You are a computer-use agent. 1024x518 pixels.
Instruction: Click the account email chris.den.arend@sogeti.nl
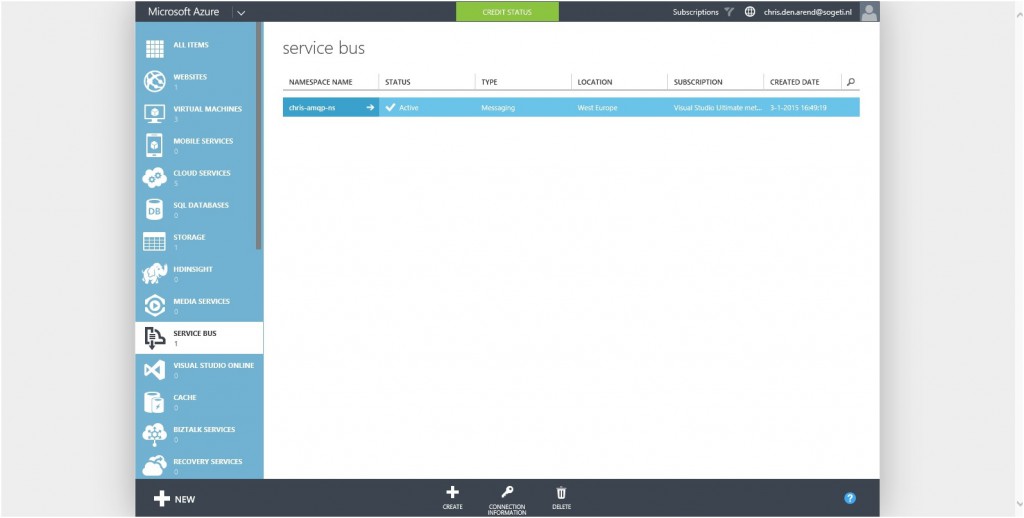(808, 12)
